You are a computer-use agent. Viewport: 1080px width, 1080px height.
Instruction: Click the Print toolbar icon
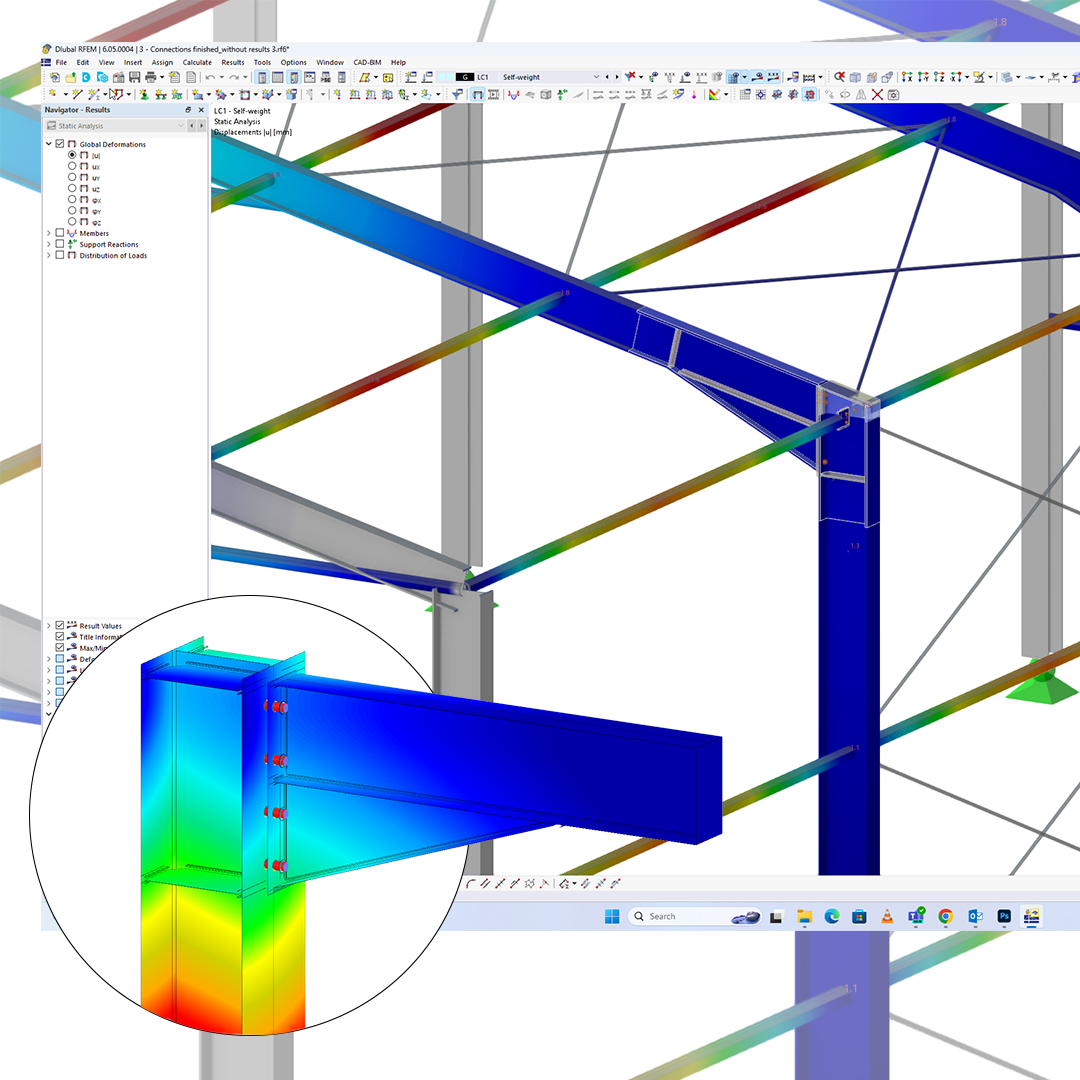[x=150, y=77]
